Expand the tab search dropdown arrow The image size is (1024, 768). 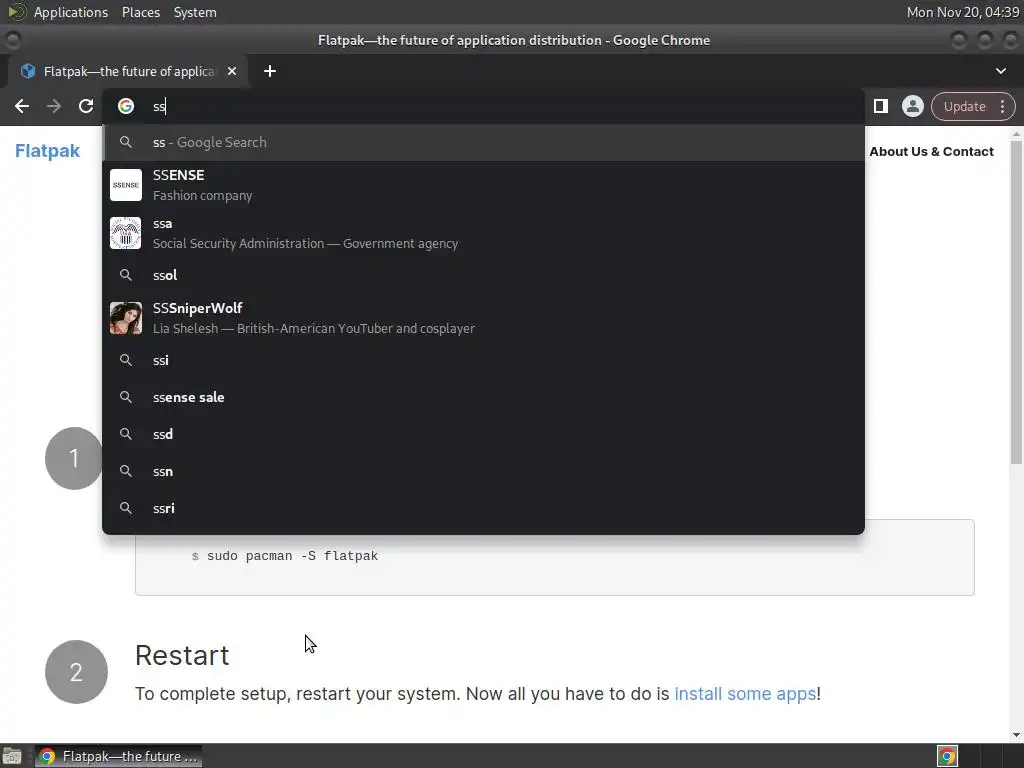[1001, 71]
